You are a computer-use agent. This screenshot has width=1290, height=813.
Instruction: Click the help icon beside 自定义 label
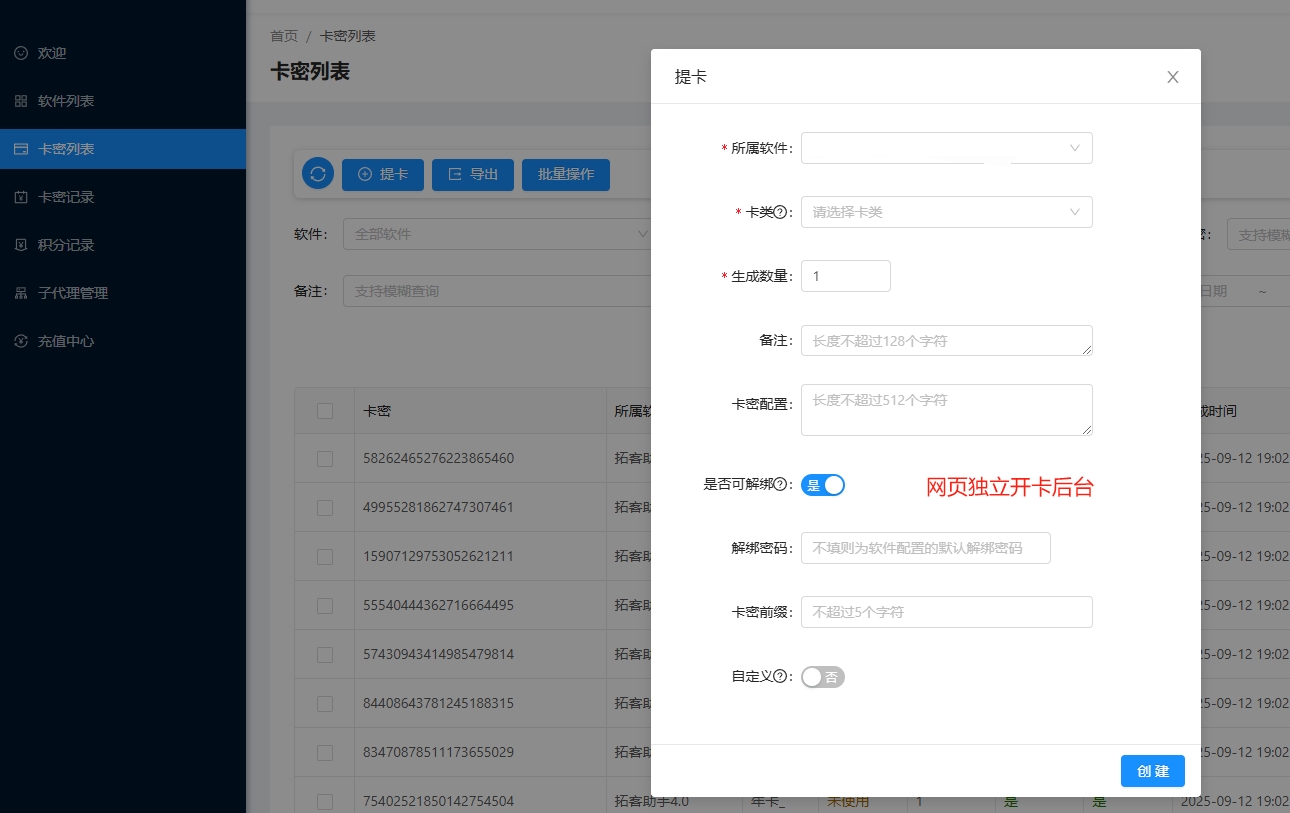coord(781,677)
